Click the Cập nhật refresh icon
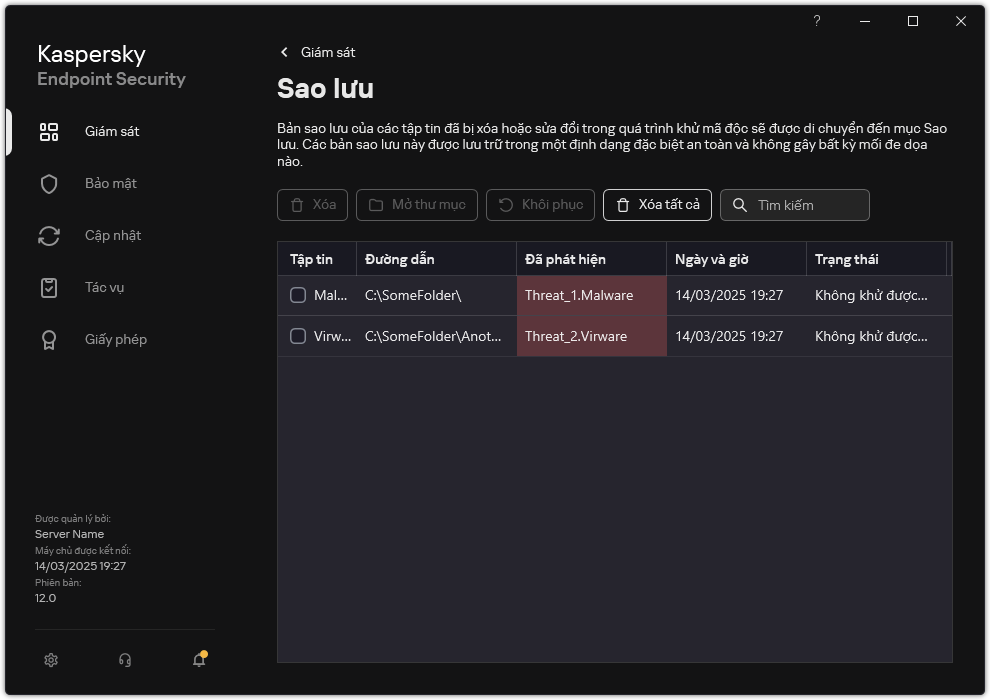This screenshot has height=700, width=990. [49, 236]
